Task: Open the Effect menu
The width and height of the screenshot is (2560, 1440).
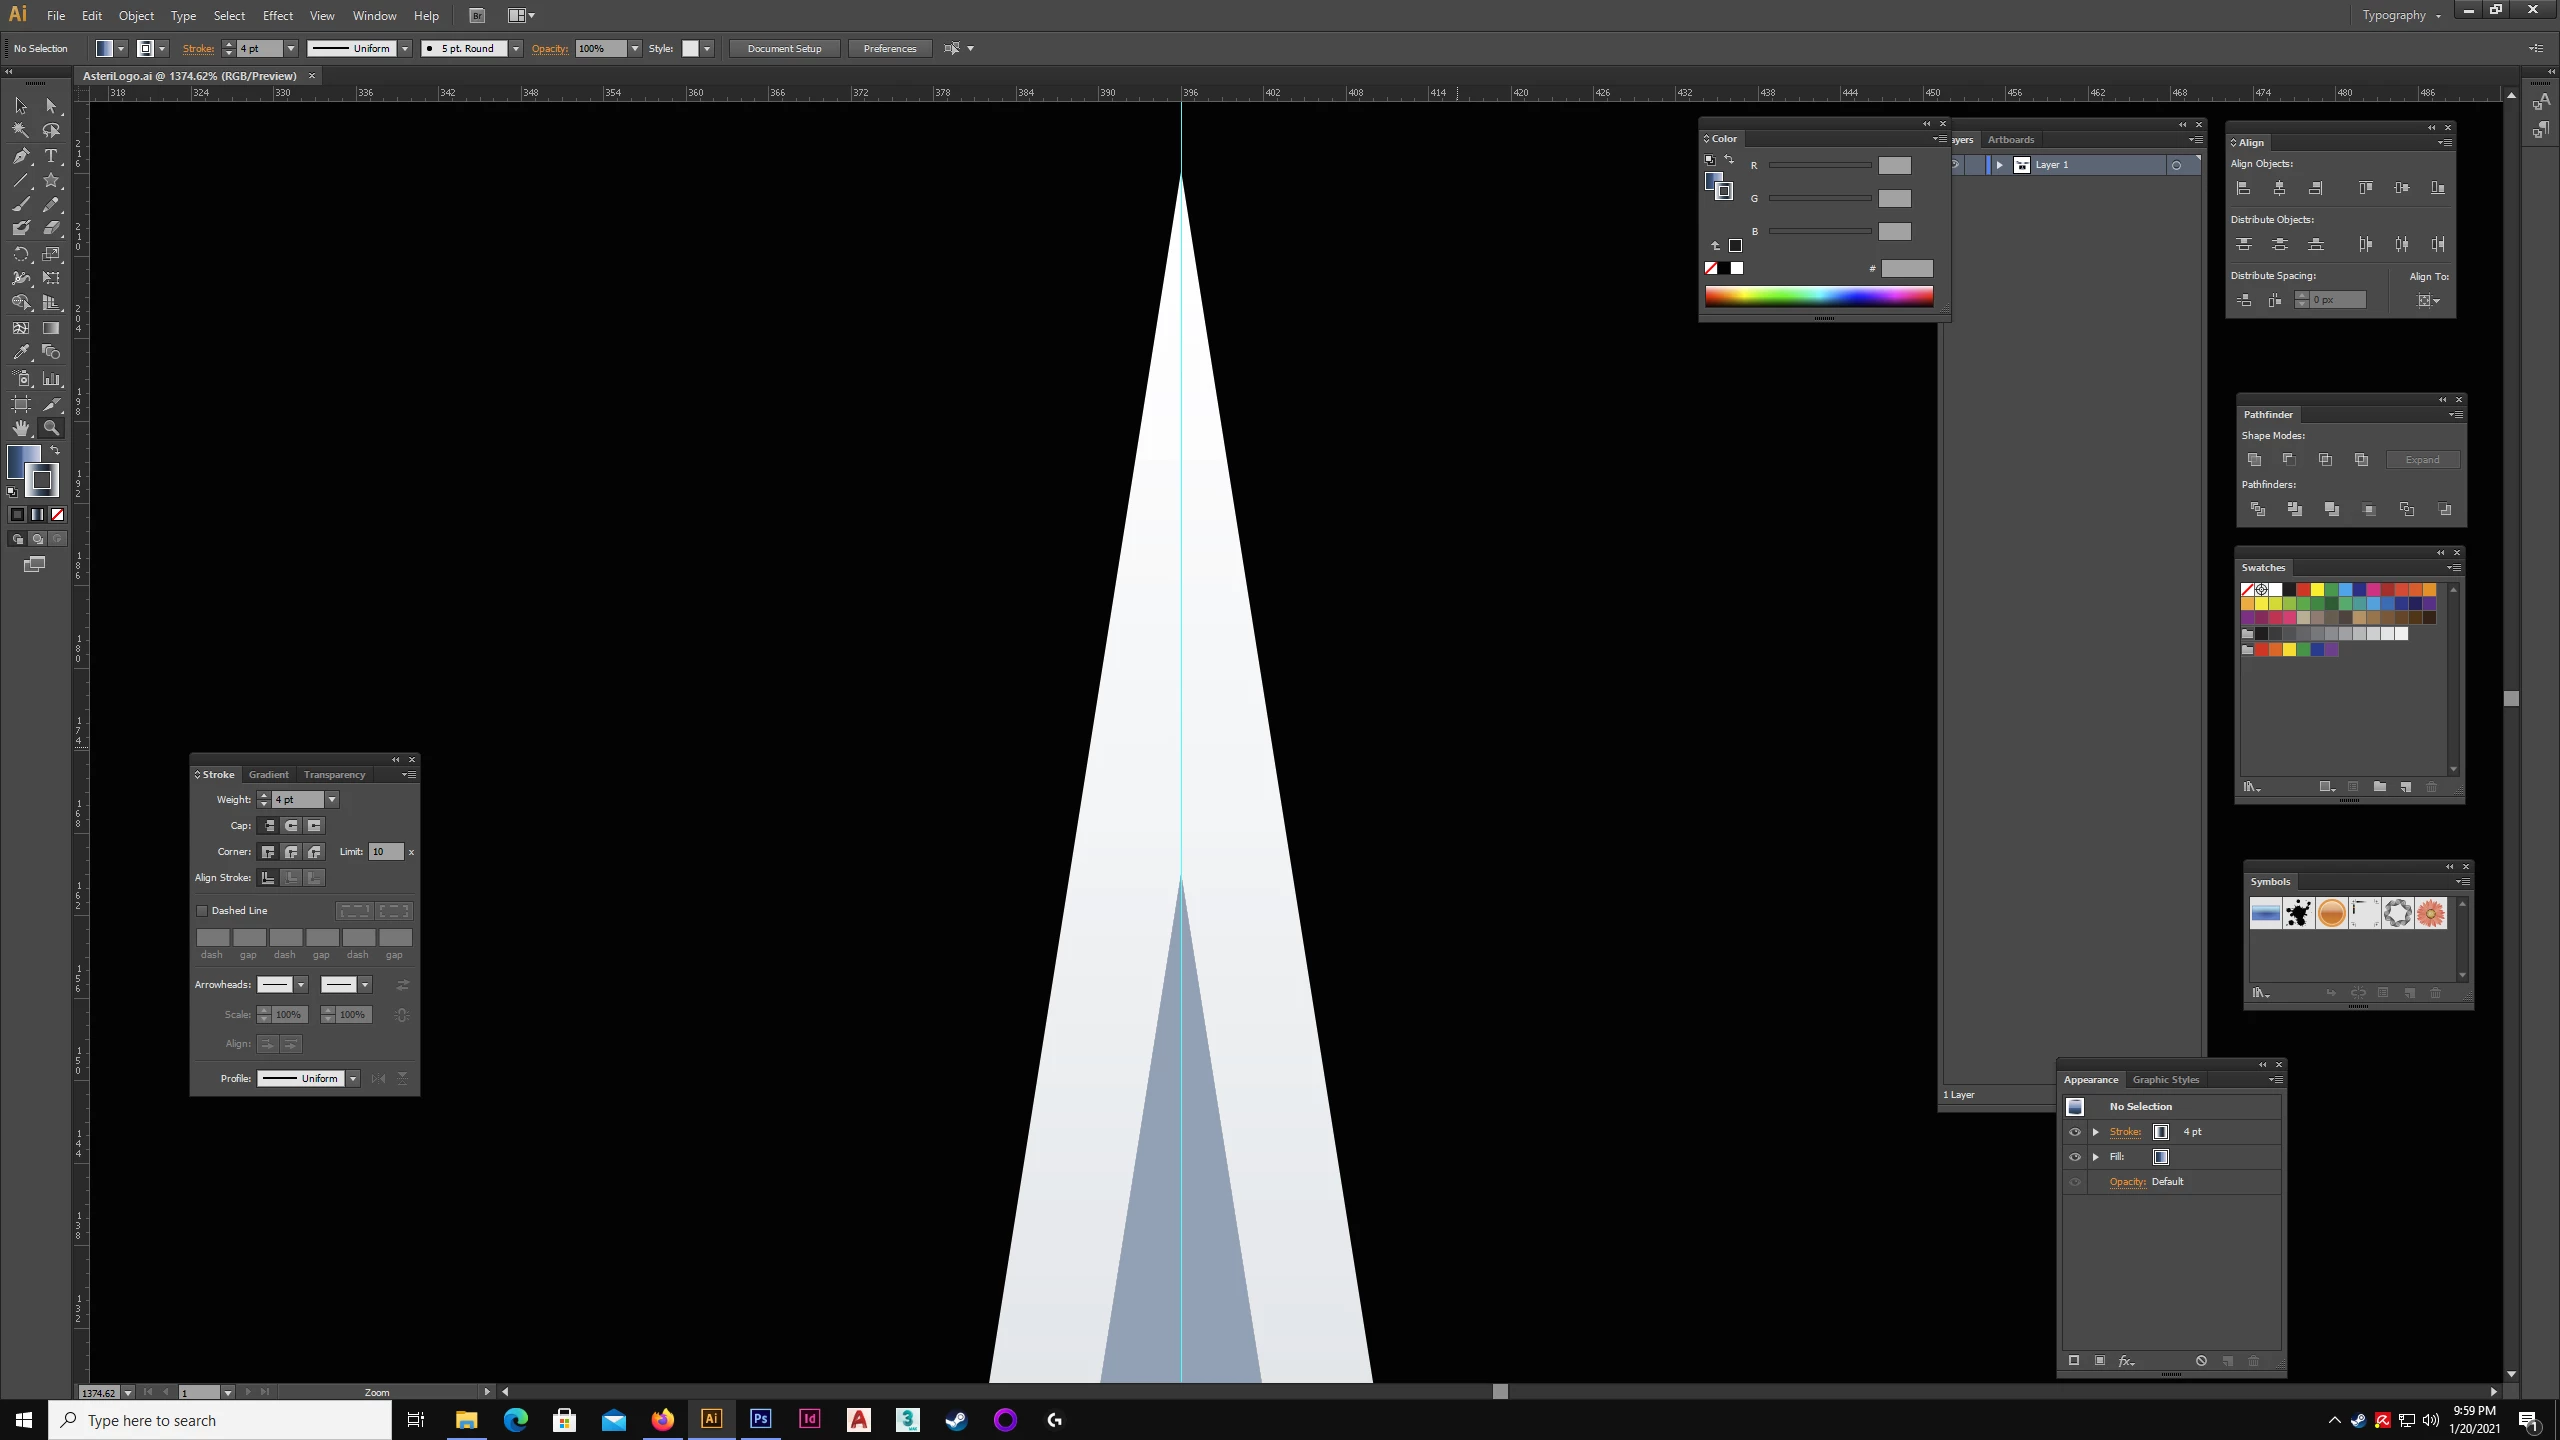Action: pos(277,16)
